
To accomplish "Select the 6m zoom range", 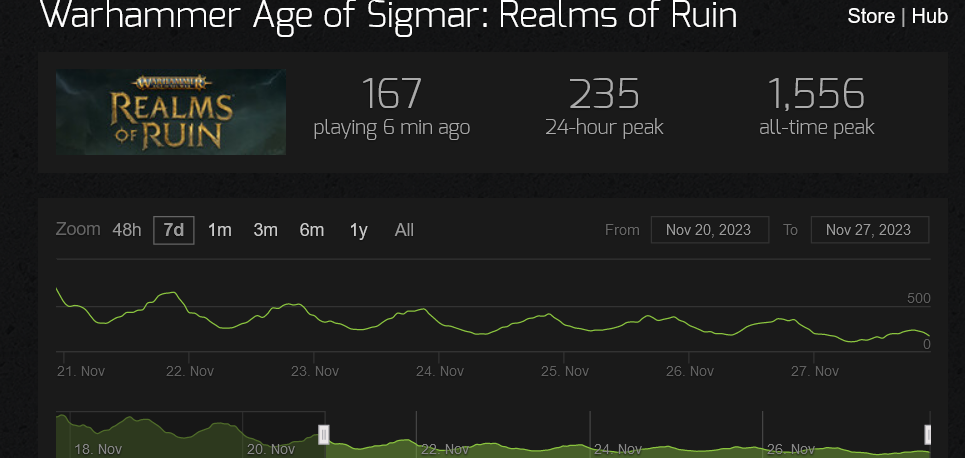I will coord(311,230).
